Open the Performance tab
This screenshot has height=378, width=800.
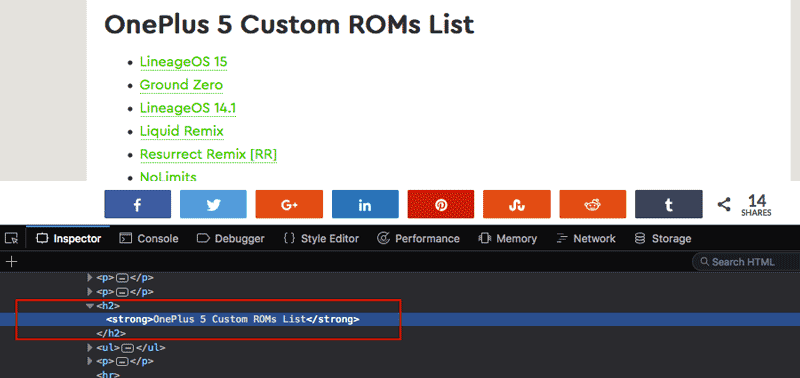tap(418, 238)
